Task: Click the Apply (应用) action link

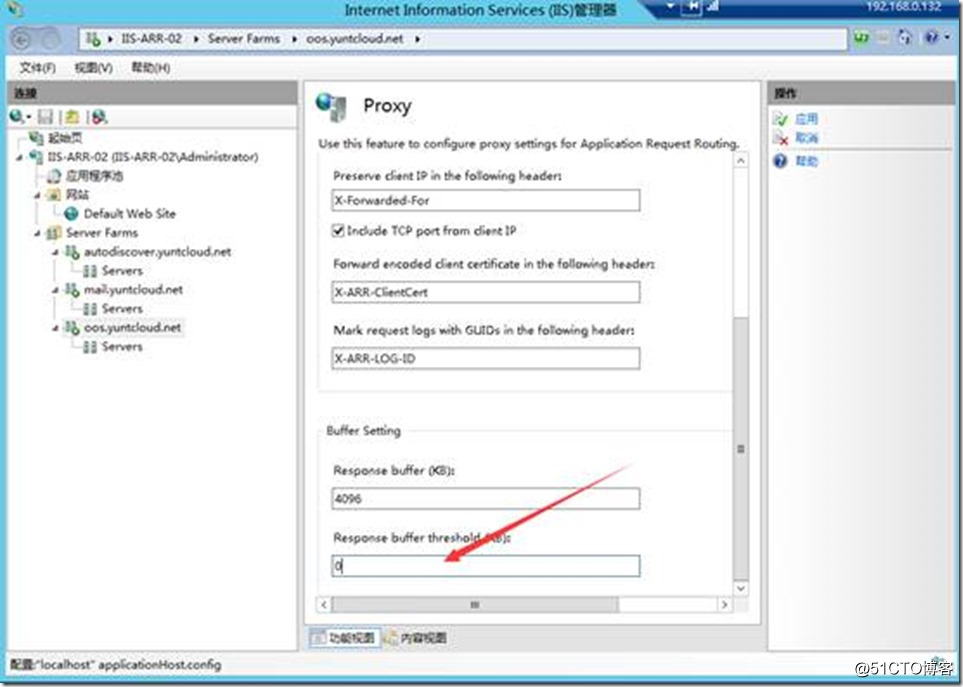Action: point(806,119)
